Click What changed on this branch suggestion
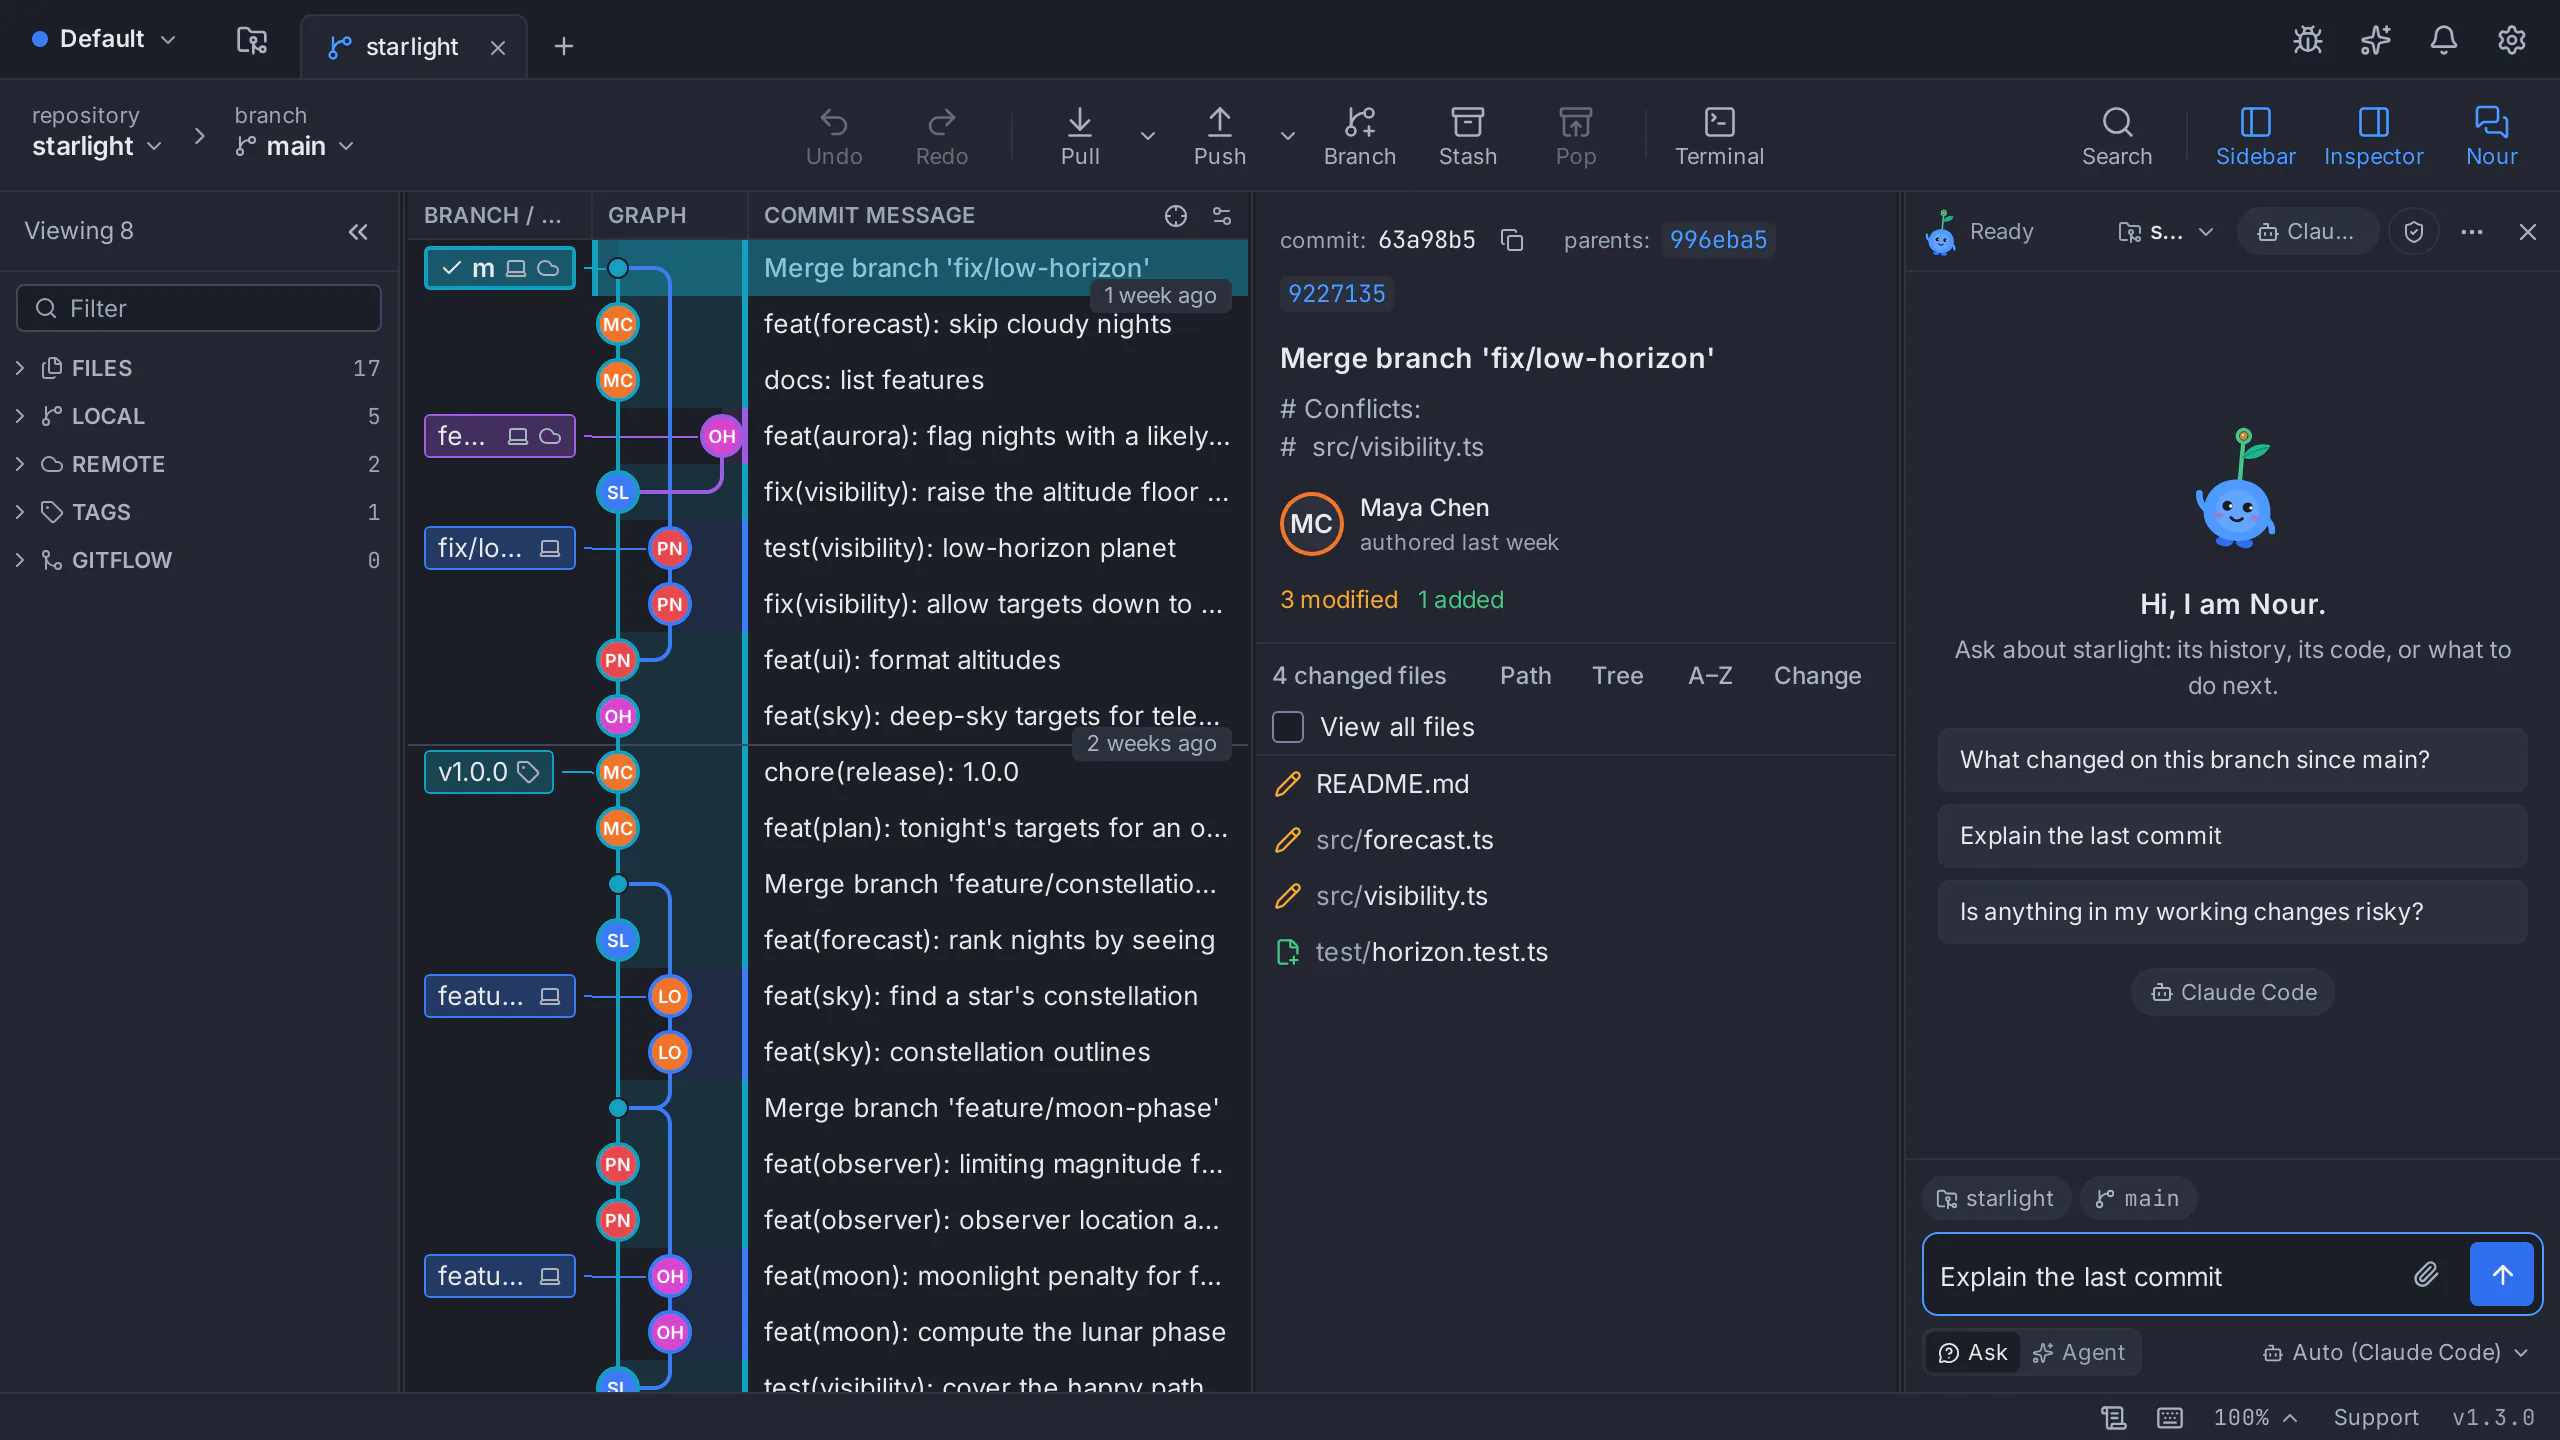The width and height of the screenshot is (2560, 1440). pos(2232,760)
